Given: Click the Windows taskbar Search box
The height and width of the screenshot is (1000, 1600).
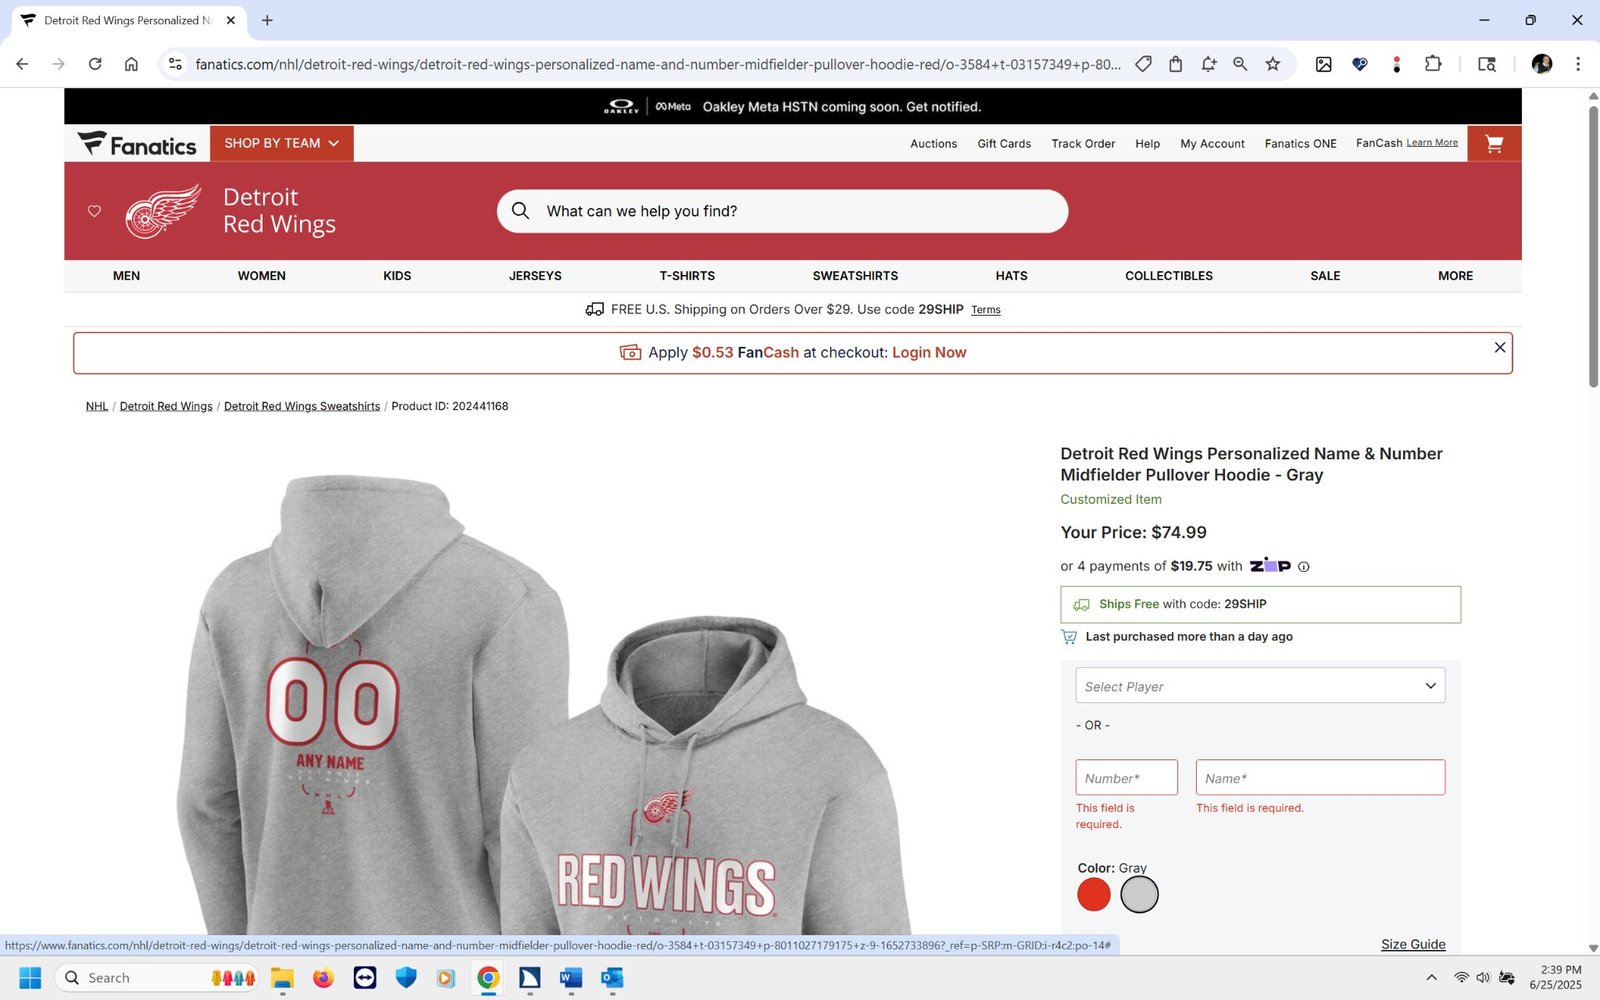Looking at the screenshot, I should (x=157, y=977).
